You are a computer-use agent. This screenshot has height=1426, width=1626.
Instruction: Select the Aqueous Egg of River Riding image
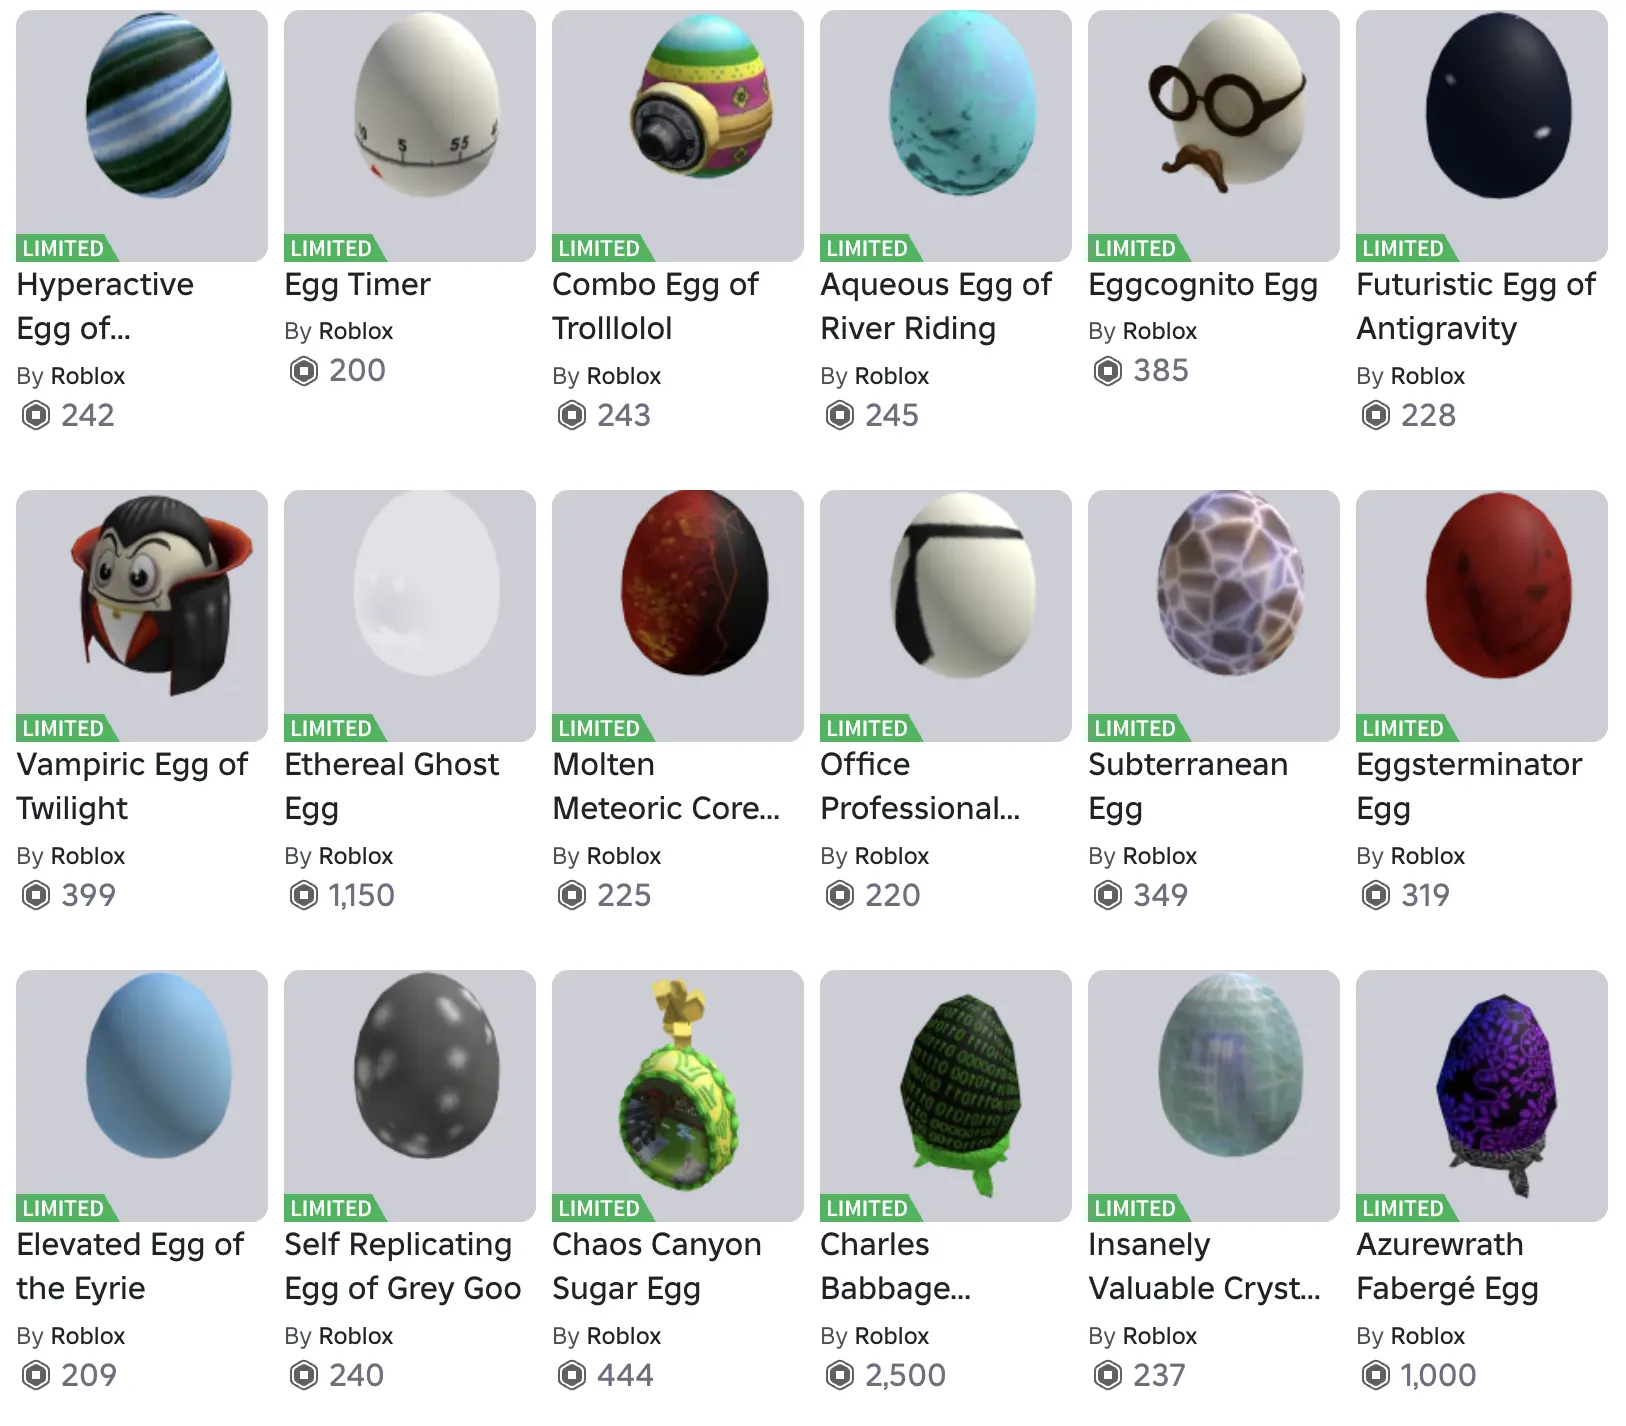point(946,136)
